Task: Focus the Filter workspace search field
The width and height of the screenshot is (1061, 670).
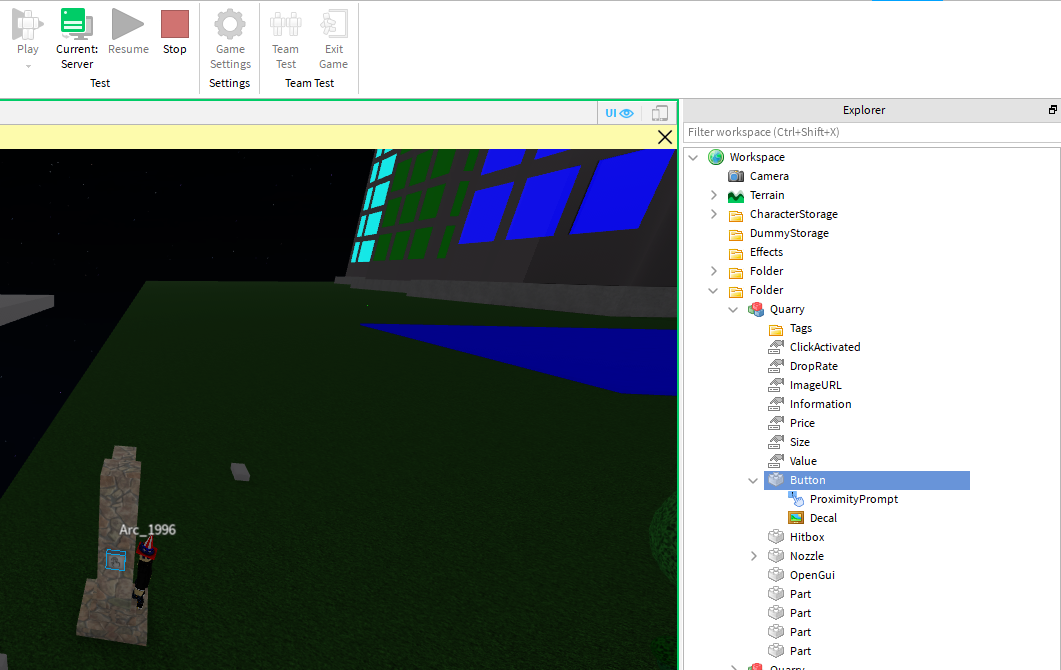Action: 872,132
